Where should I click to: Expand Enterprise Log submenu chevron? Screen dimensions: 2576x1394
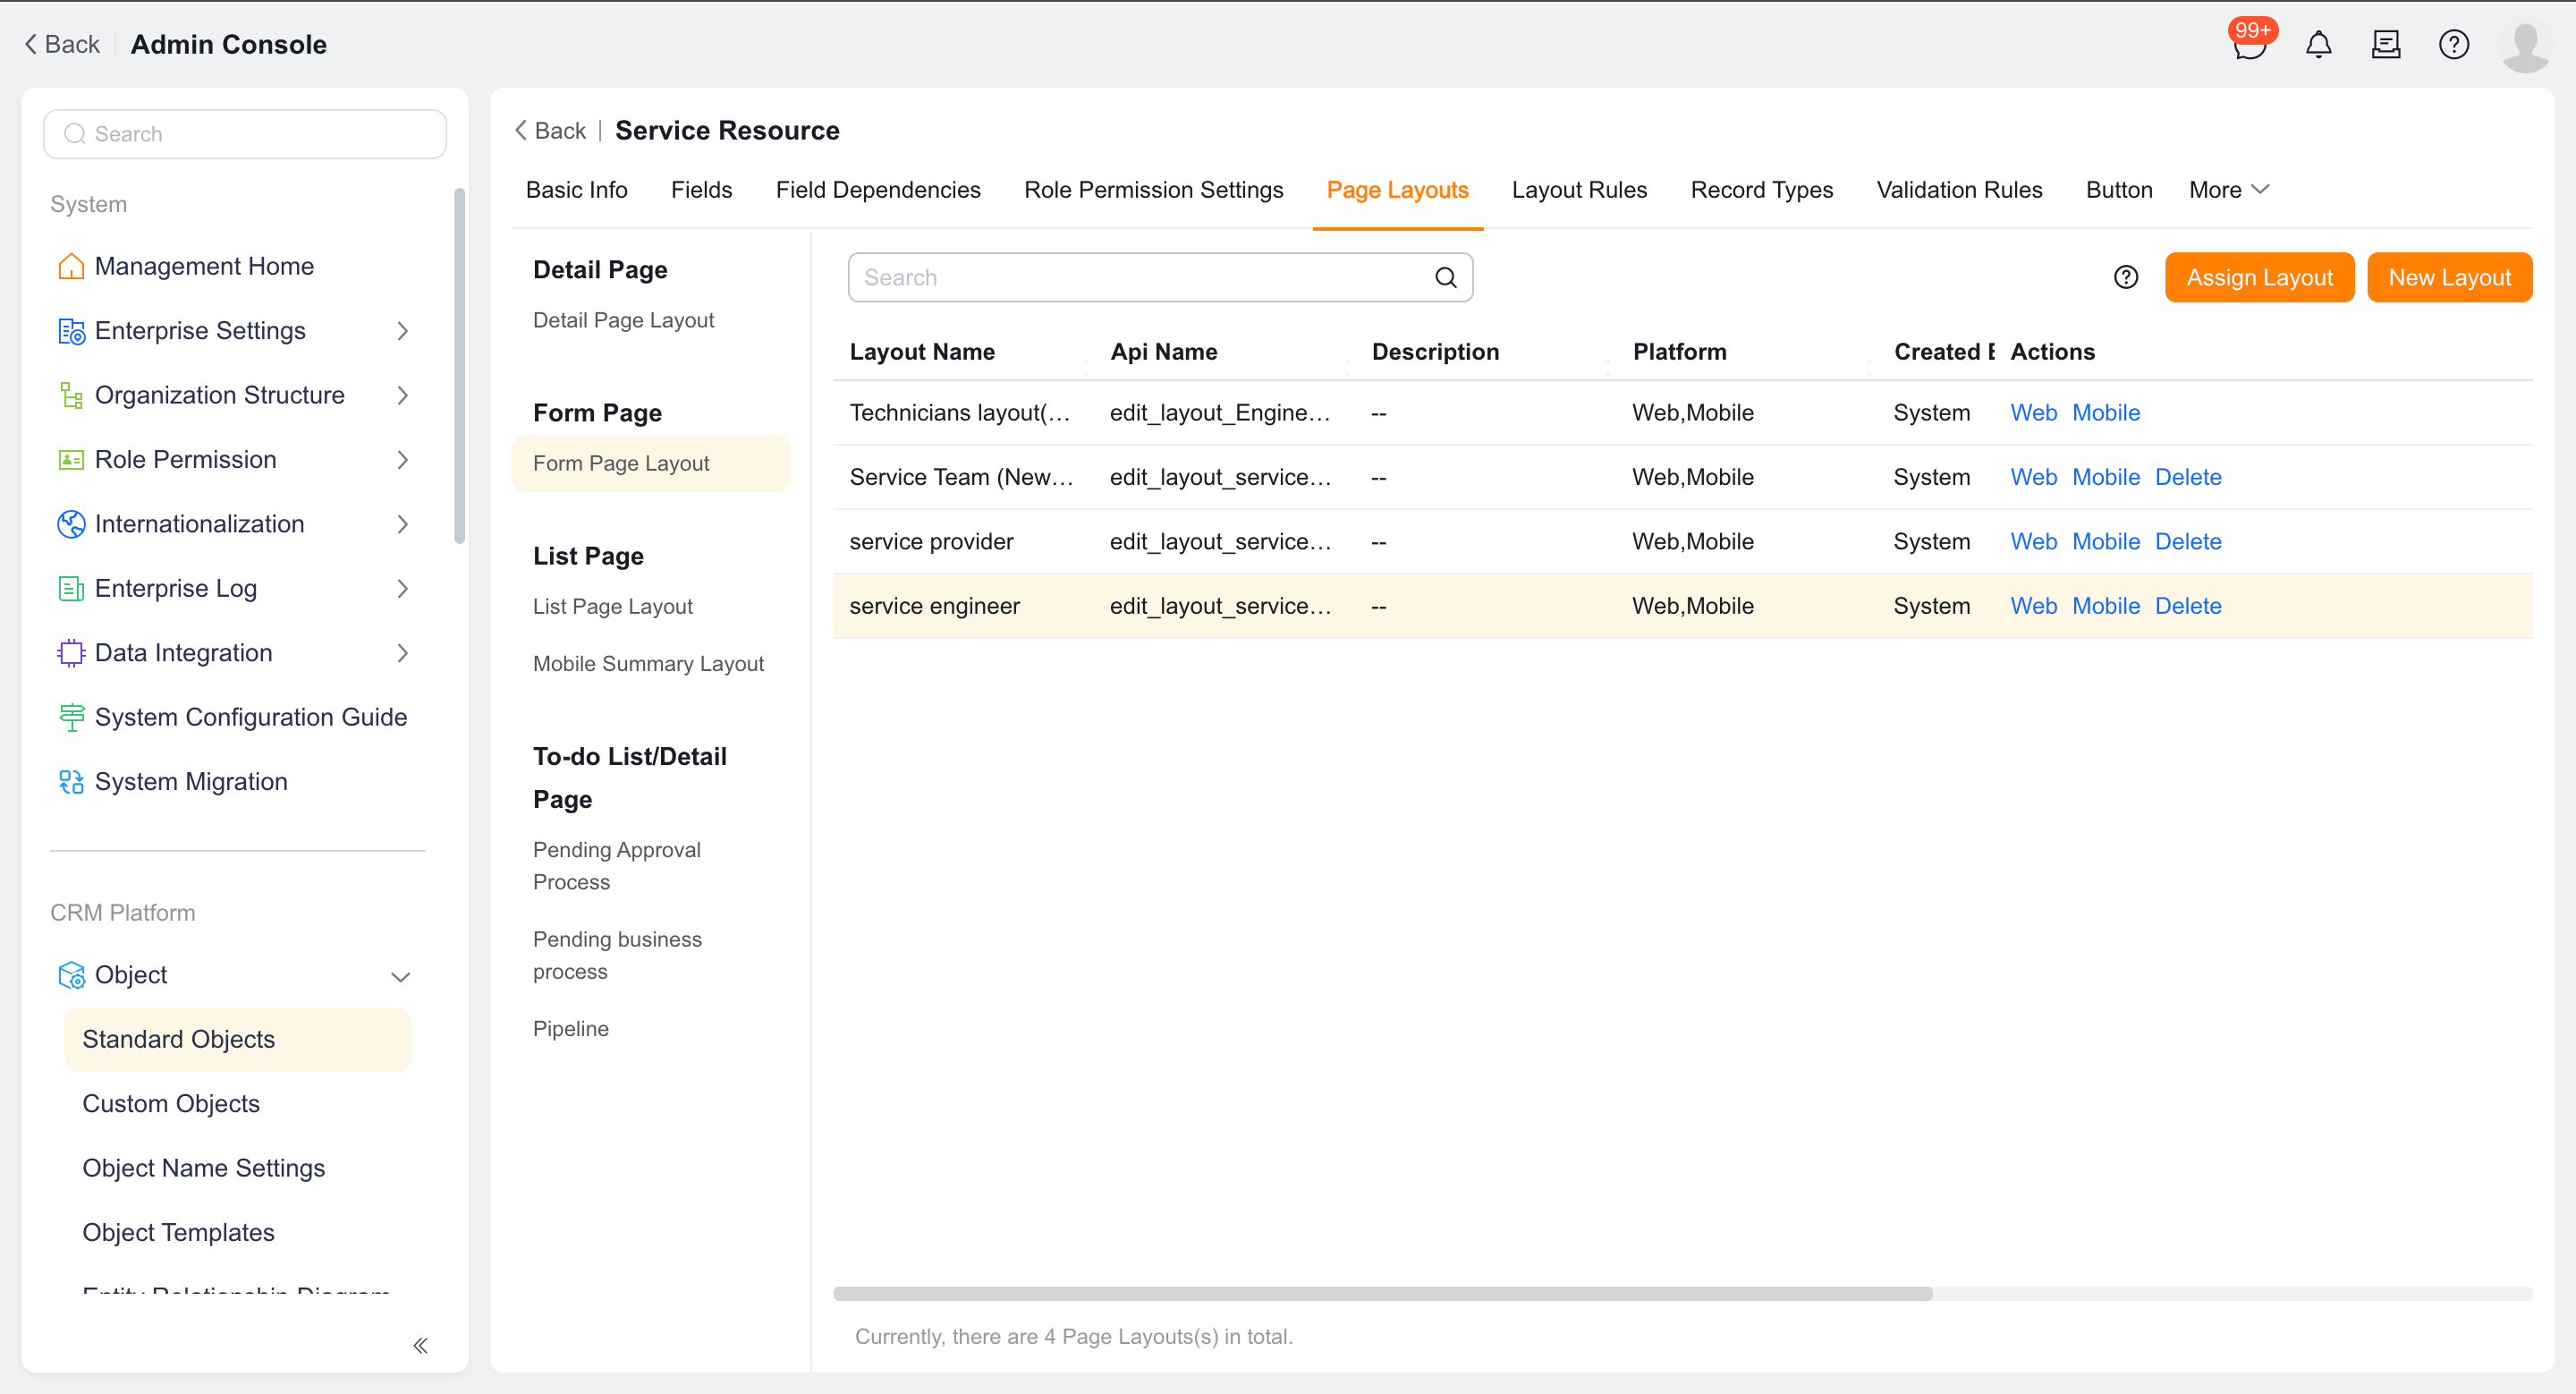coord(402,588)
